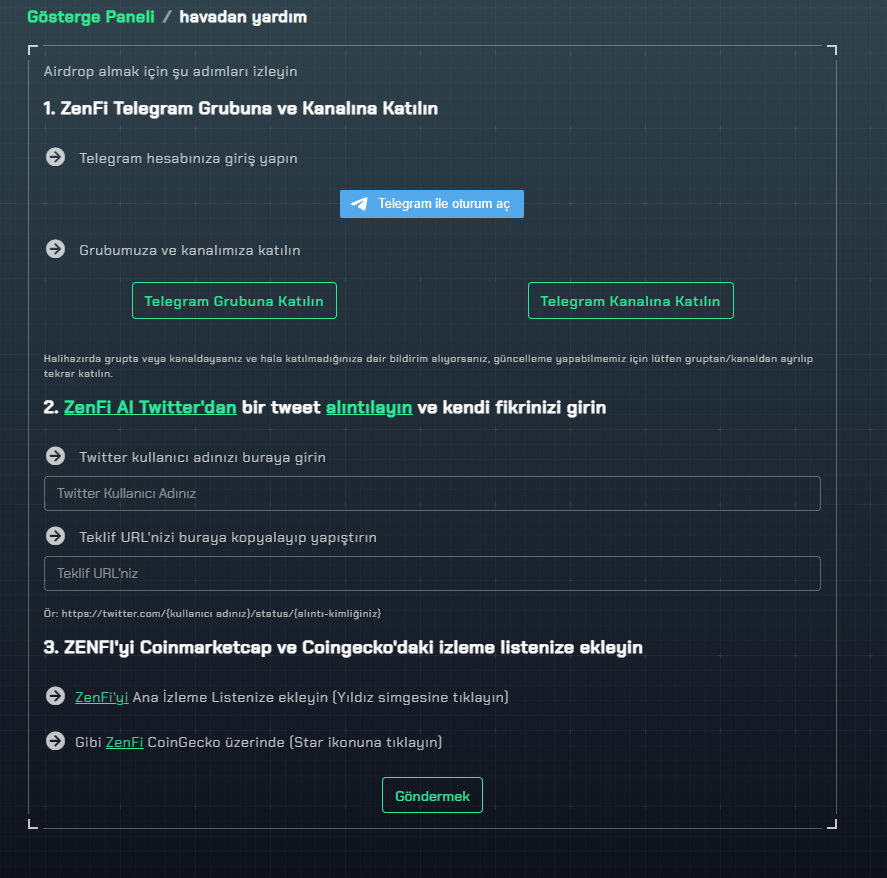The width and height of the screenshot is (887, 878).
Task: Click the arrow icon before Gibi ZenFi CoinGecko
Action: pyautogui.click(x=55, y=741)
